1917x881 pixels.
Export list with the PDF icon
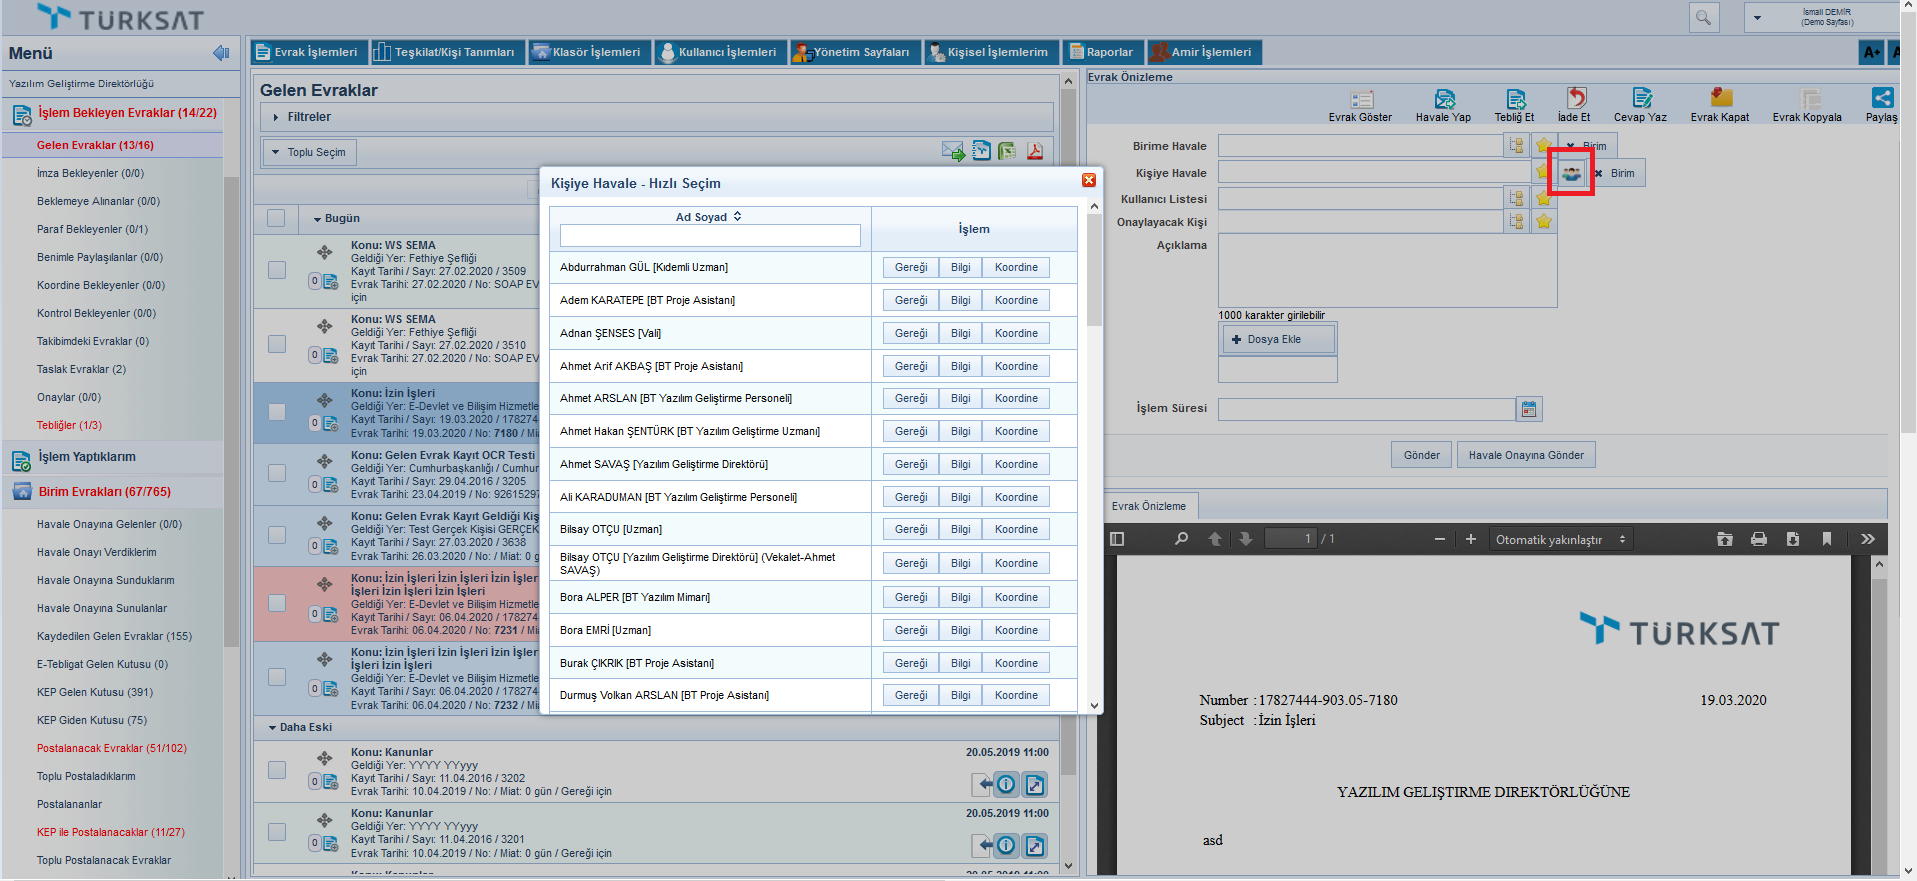click(1034, 151)
